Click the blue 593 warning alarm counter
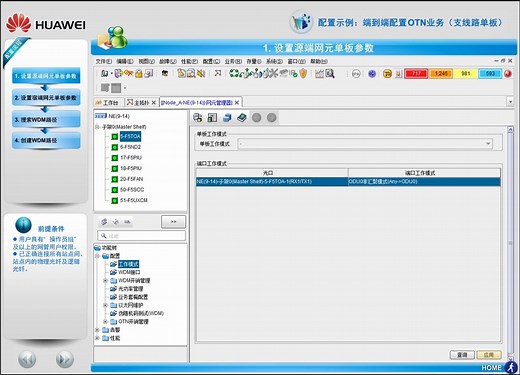 (x=490, y=74)
